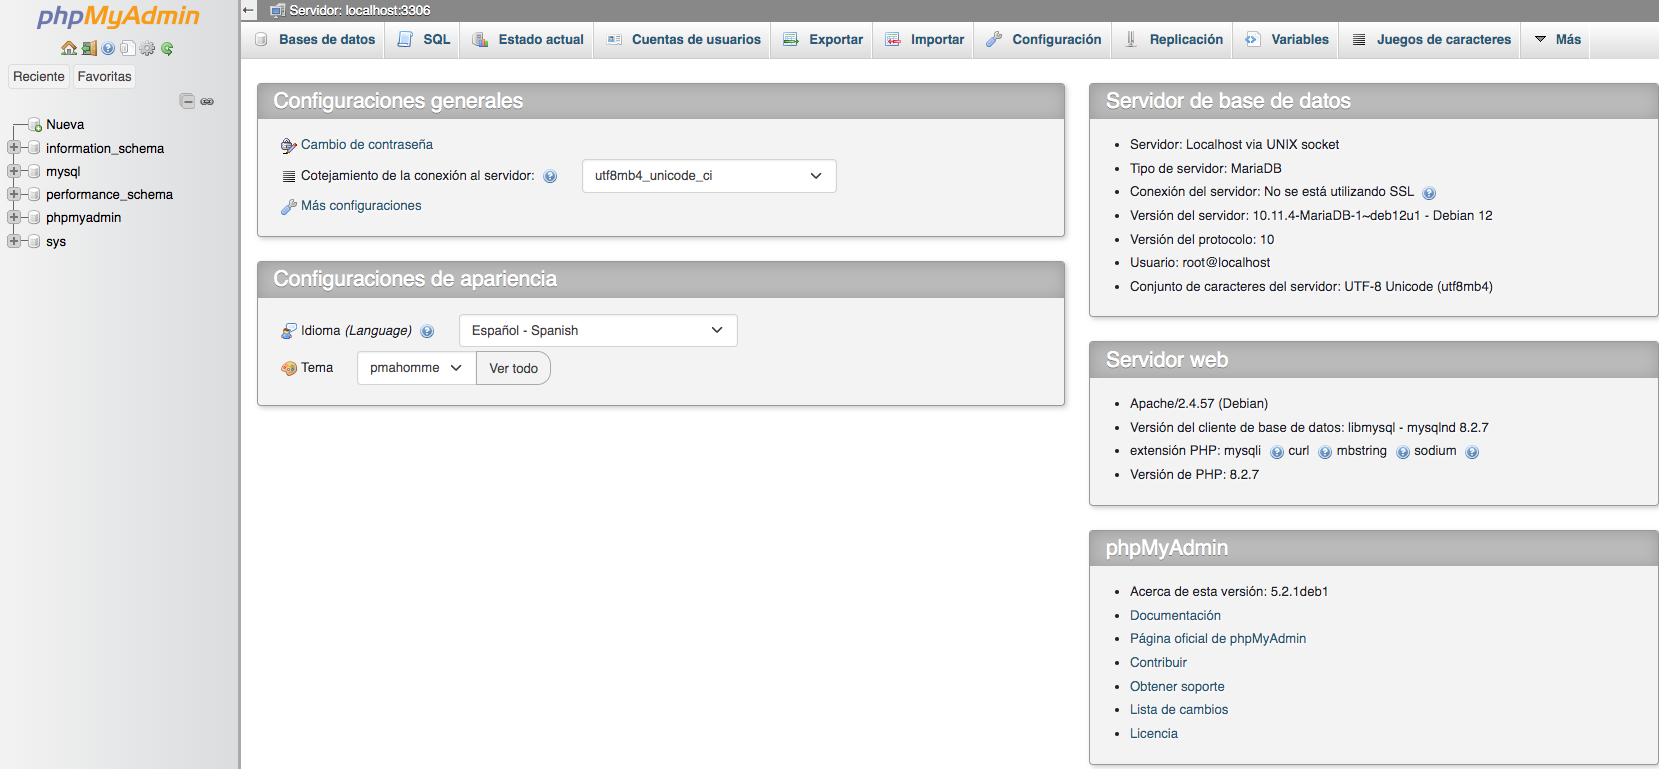Reload navigation panel with green arrow icon
The image size is (1659, 769).
tap(167, 48)
